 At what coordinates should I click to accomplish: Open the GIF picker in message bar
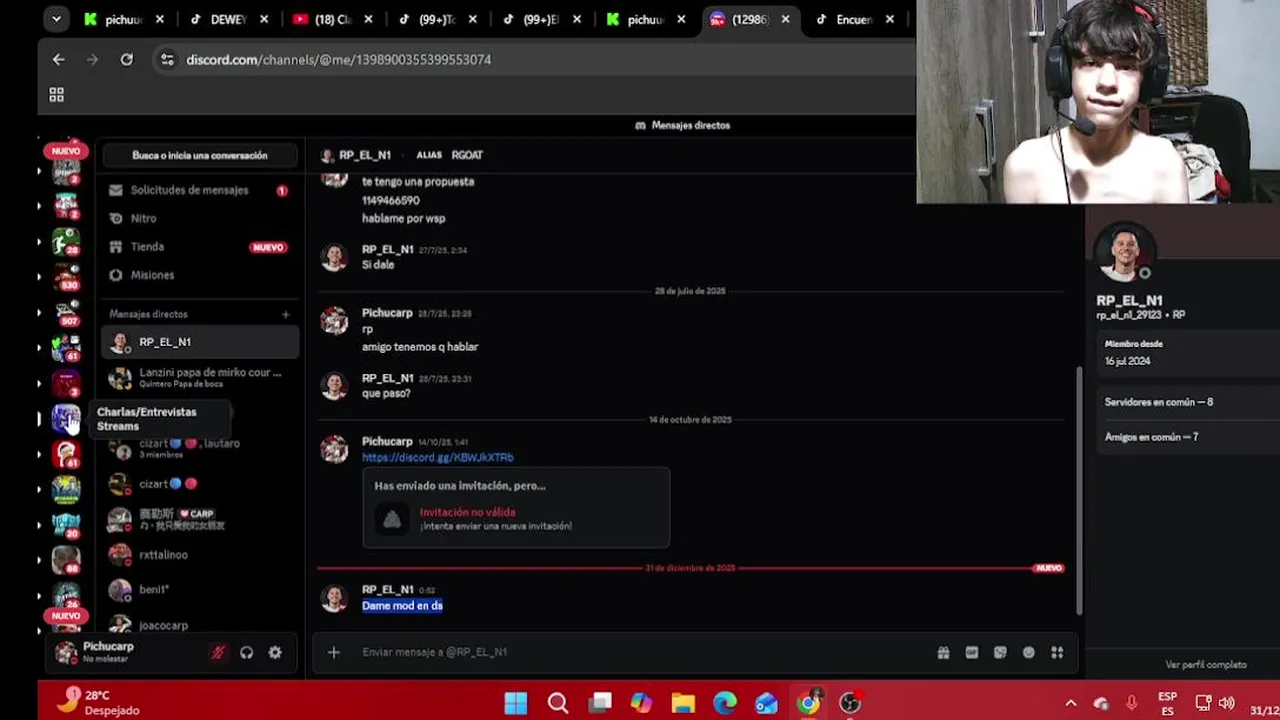[971, 652]
